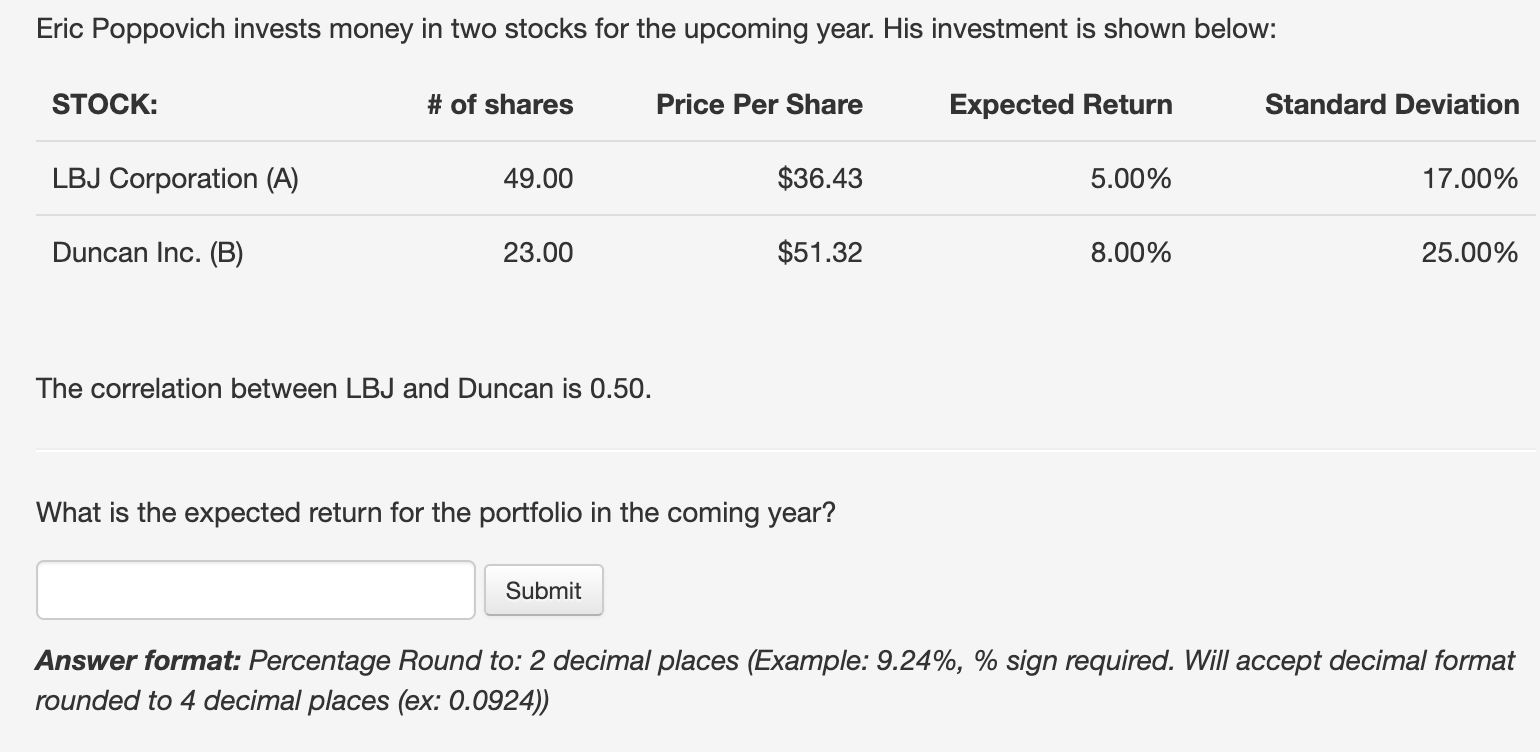Click the answer input field
This screenshot has width=1540, height=752.
coord(256,590)
